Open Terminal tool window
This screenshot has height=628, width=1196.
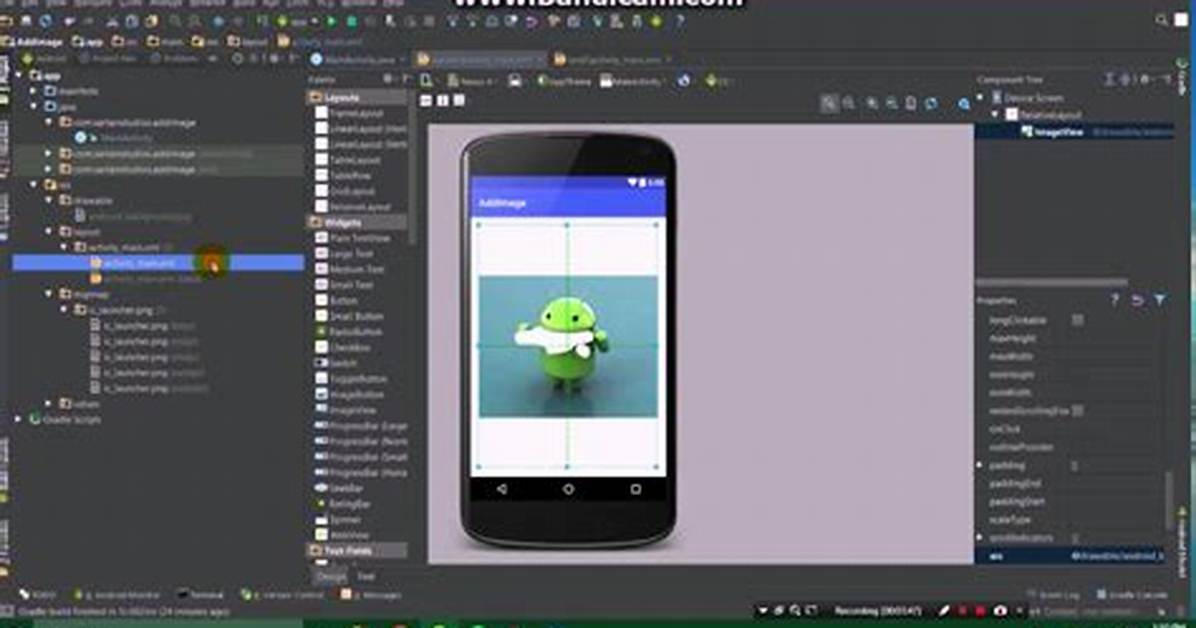[200, 594]
